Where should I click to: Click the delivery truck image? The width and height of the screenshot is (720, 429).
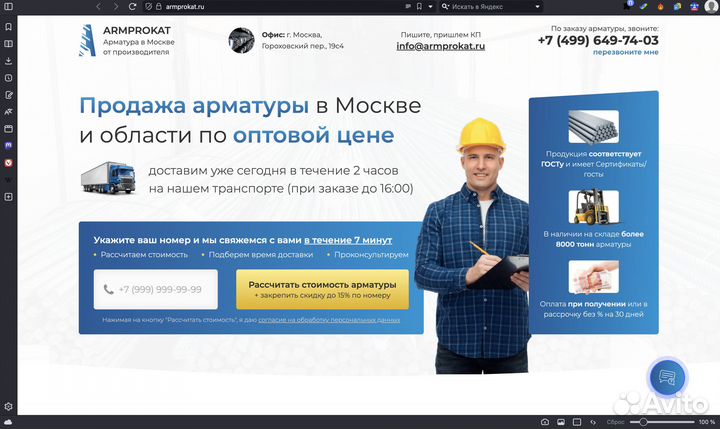[x=108, y=178]
